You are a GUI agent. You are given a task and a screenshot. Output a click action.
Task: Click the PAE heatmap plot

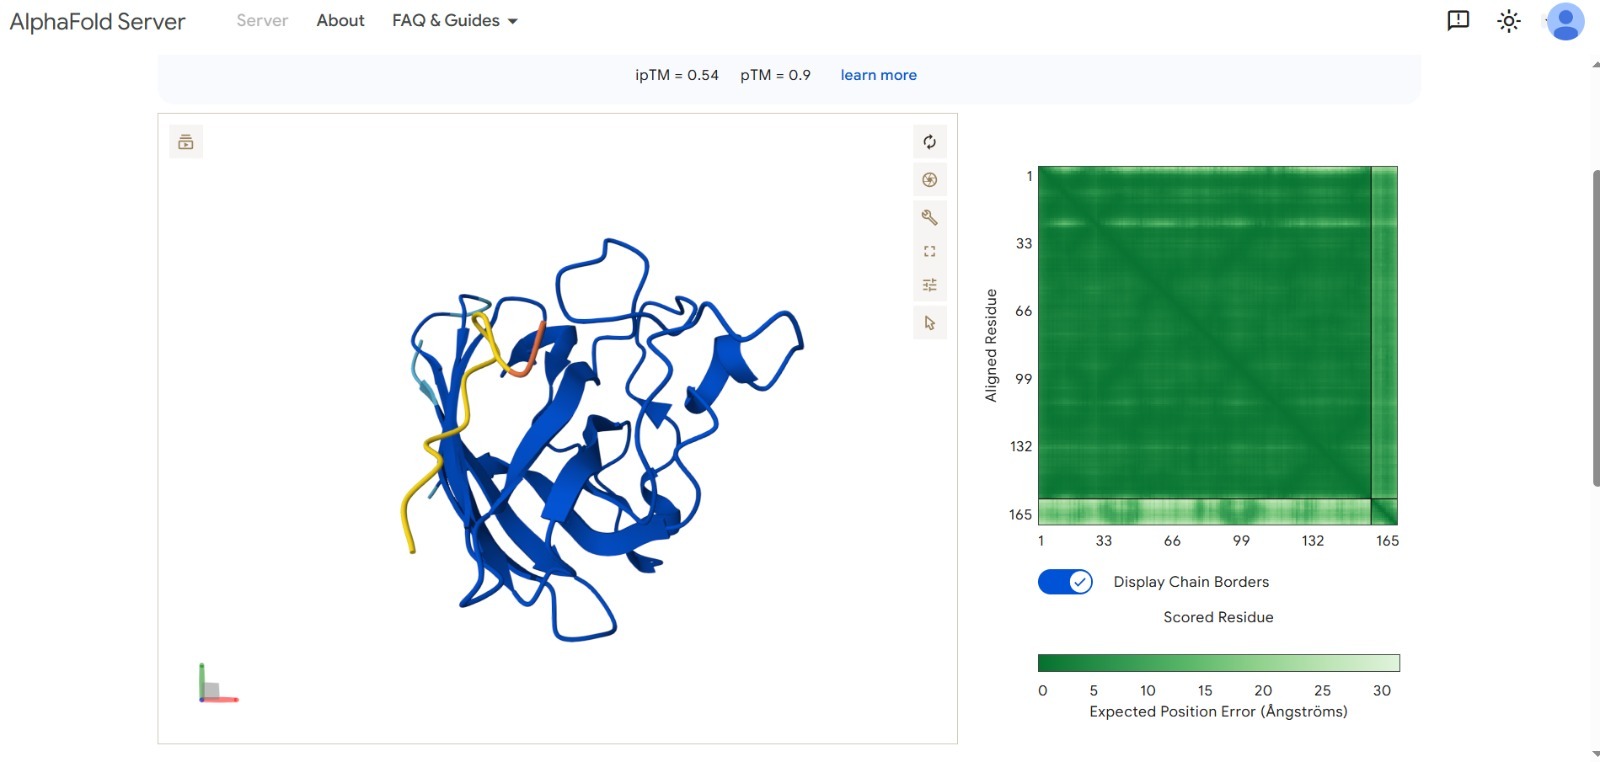(1217, 345)
